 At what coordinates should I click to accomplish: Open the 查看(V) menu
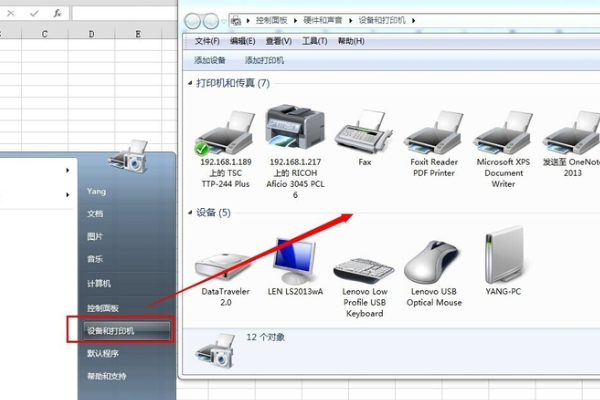click(278, 41)
